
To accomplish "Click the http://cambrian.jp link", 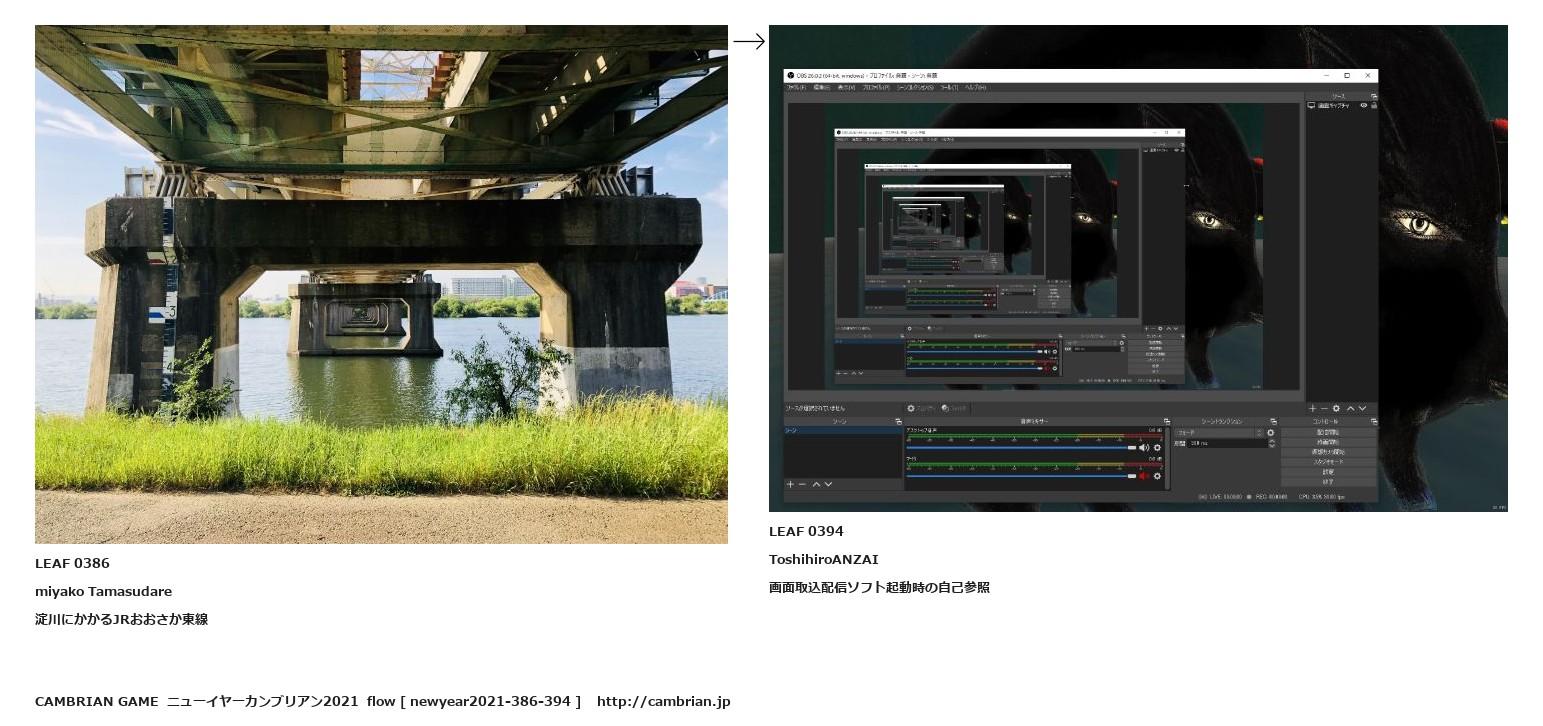I will click(663, 701).
